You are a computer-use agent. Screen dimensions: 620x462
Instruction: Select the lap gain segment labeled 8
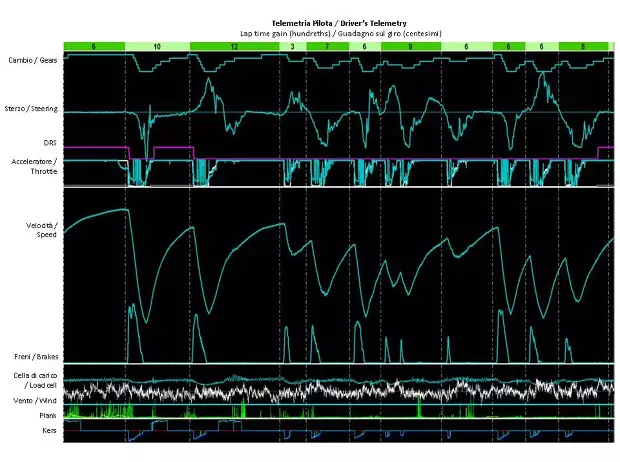pos(583,46)
